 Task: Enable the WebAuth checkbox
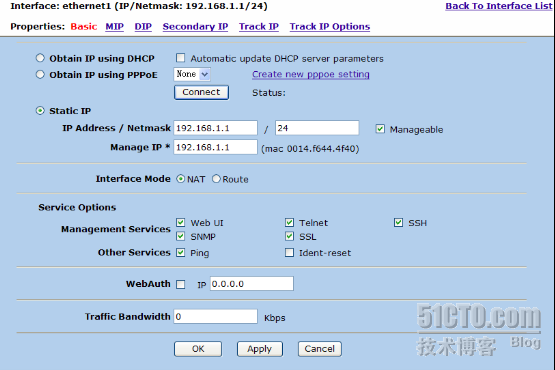pyautogui.click(x=181, y=284)
